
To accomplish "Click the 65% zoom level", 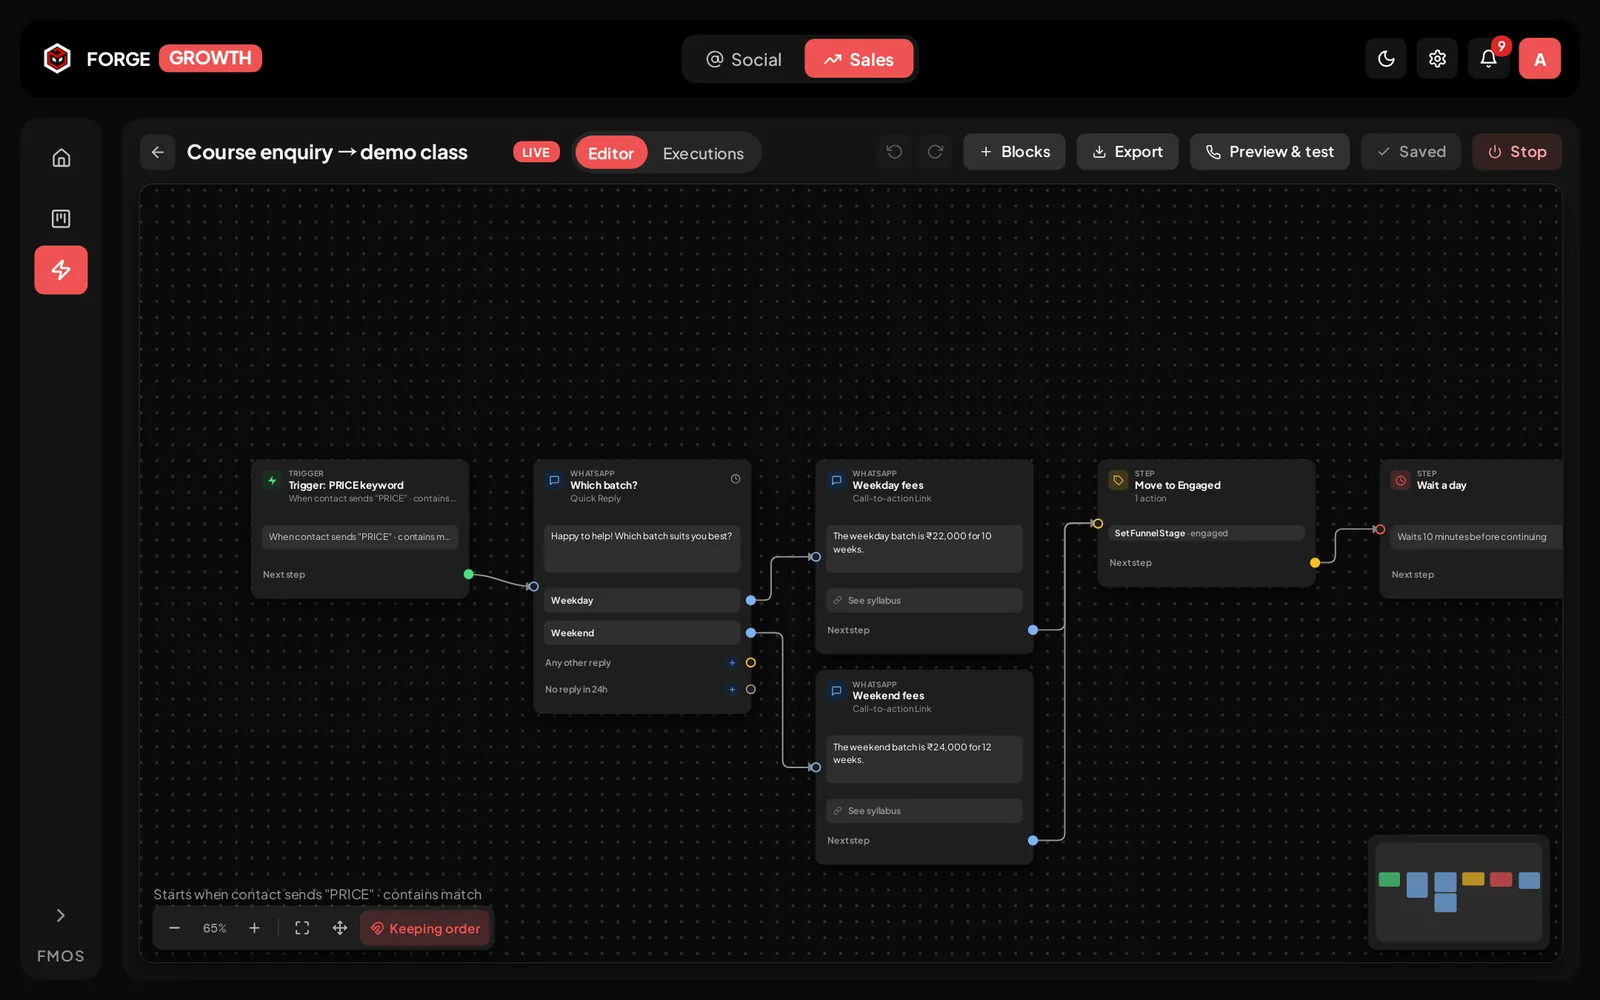I will click(x=214, y=928).
